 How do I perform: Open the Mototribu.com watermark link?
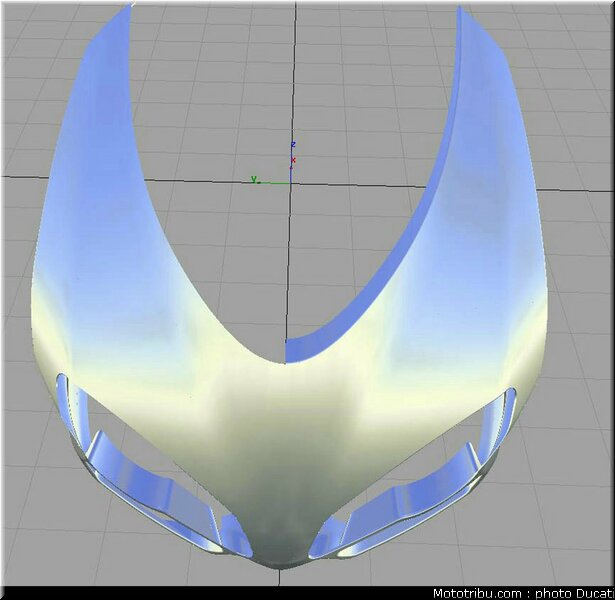[x=478, y=593]
